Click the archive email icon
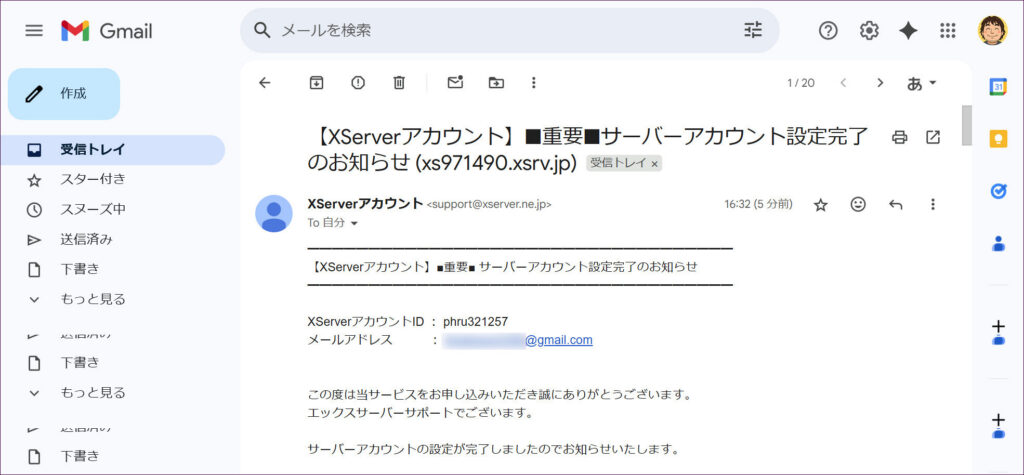The image size is (1024, 475). (316, 83)
